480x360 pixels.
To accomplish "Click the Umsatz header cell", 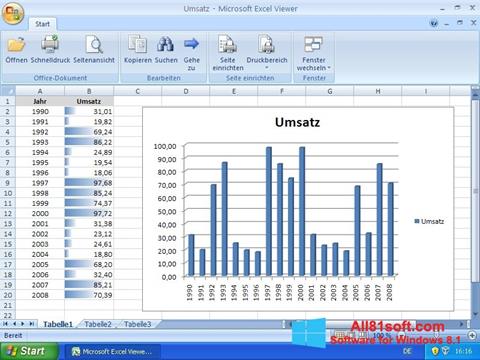I will pos(89,101).
